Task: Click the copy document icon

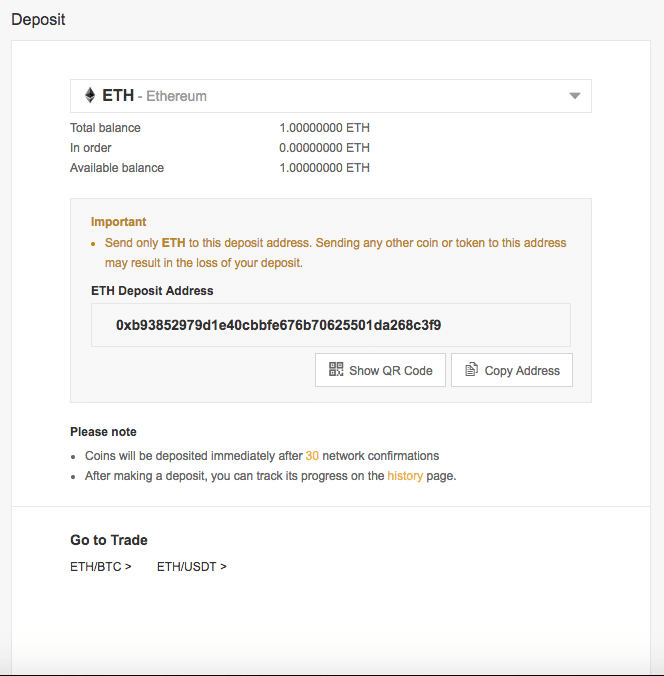Action: (x=472, y=370)
